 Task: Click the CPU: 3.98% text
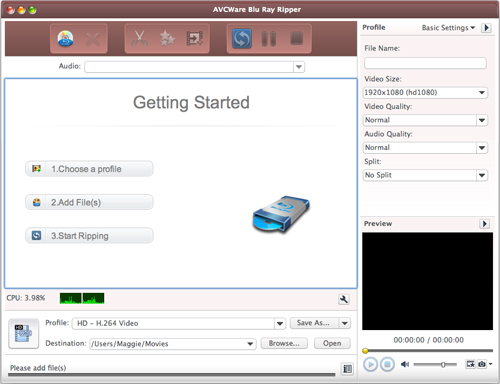(26, 298)
